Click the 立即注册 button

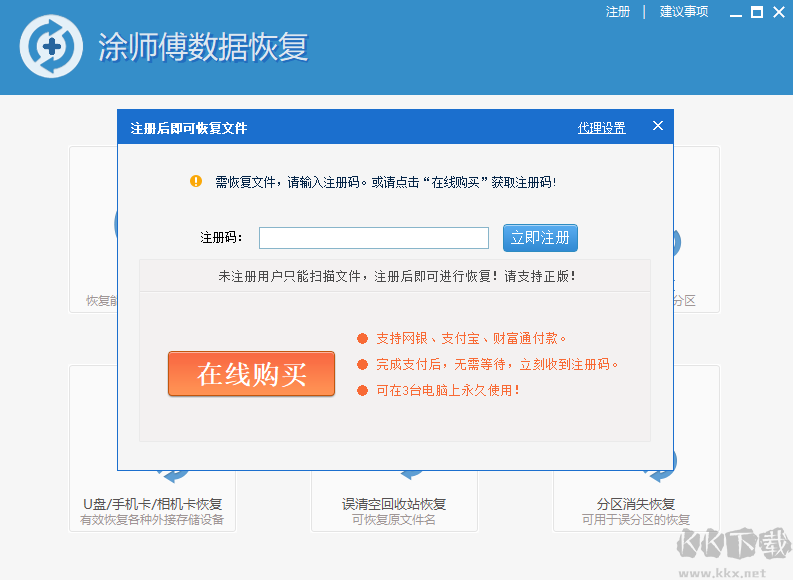pyautogui.click(x=540, y=238)
